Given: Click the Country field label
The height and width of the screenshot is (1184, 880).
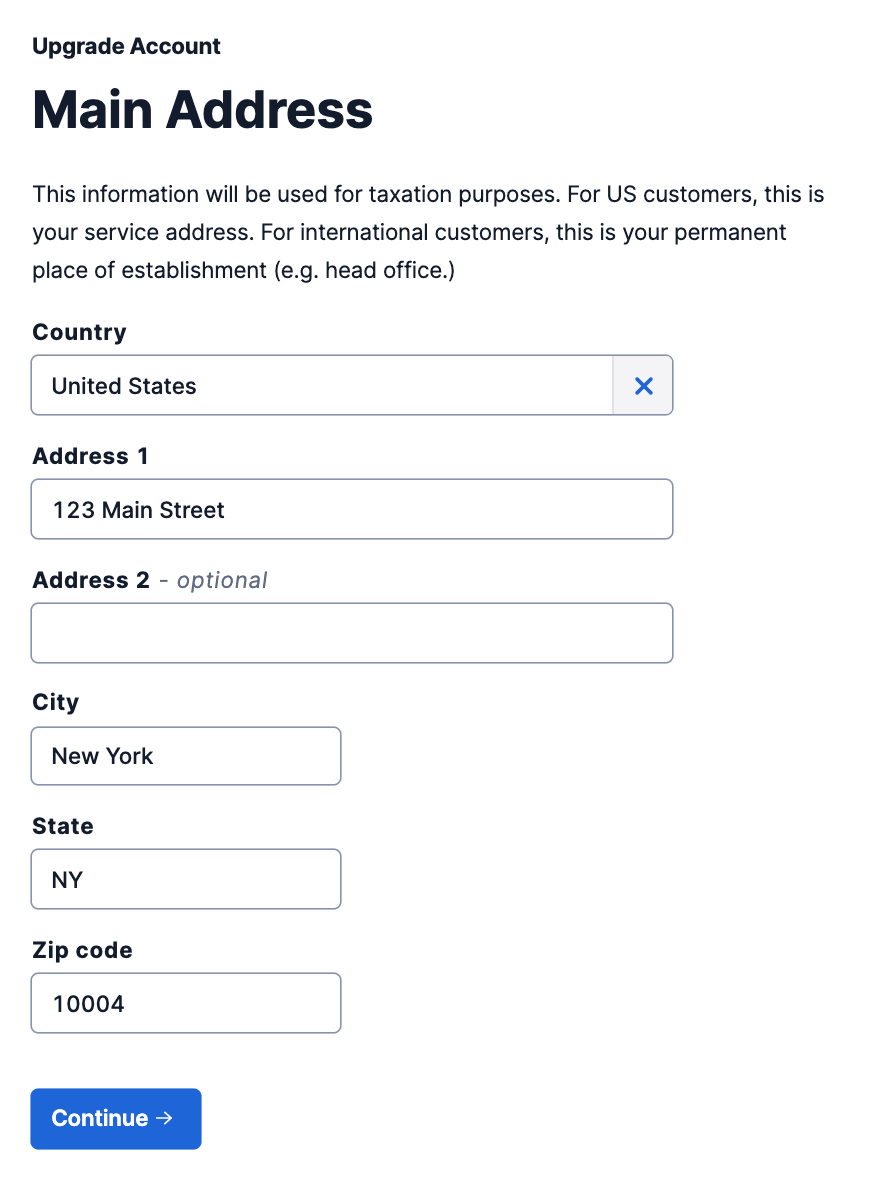Looking at the screenshot, I should coord(79,332).
